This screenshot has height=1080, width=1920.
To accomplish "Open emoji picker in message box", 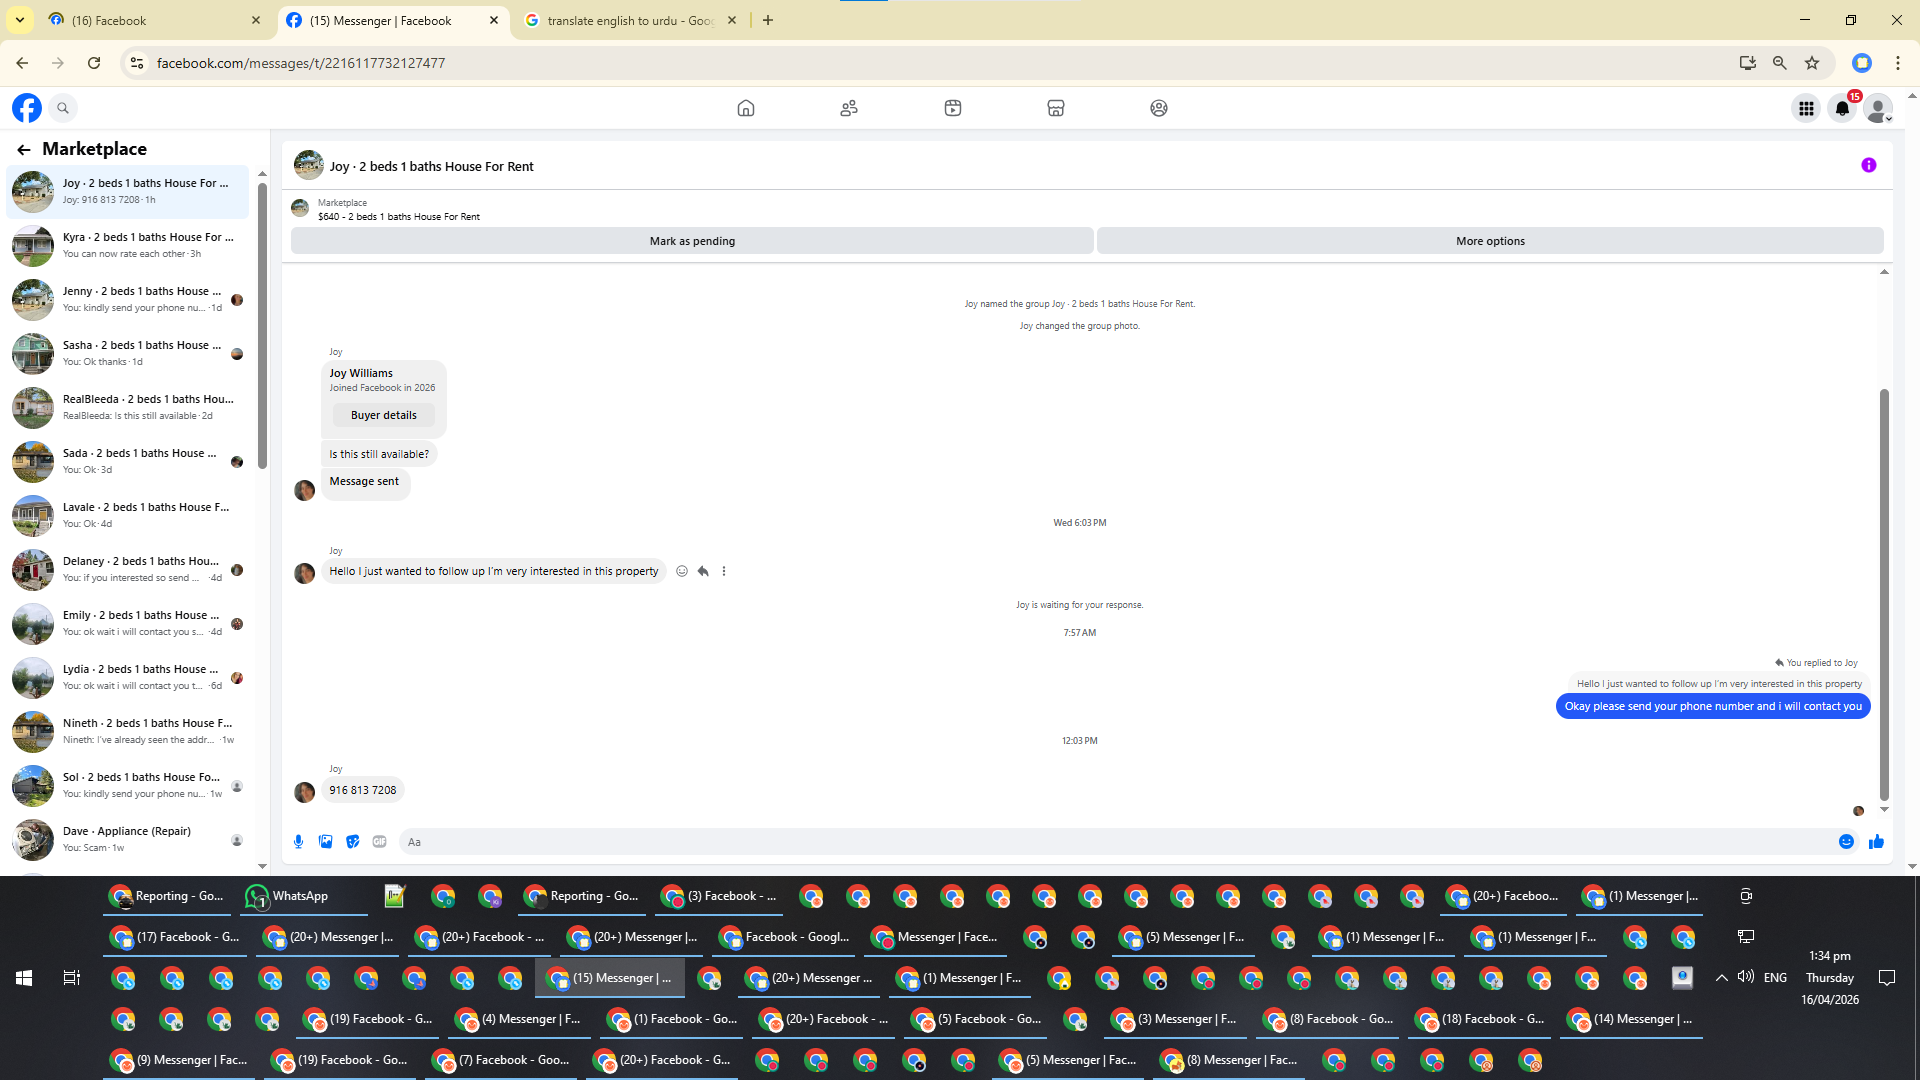I will point(1847,842).
